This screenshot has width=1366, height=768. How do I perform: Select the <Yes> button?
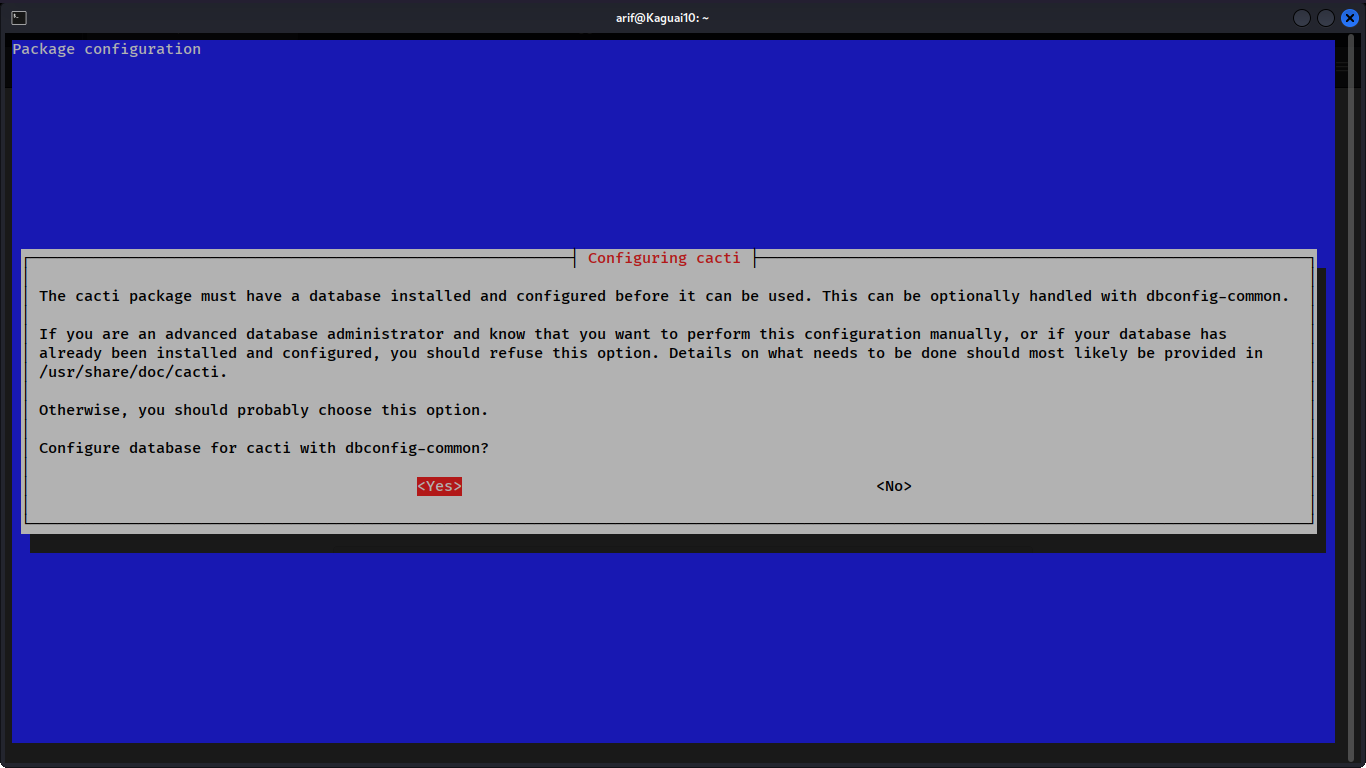click(x=439, y=486)
